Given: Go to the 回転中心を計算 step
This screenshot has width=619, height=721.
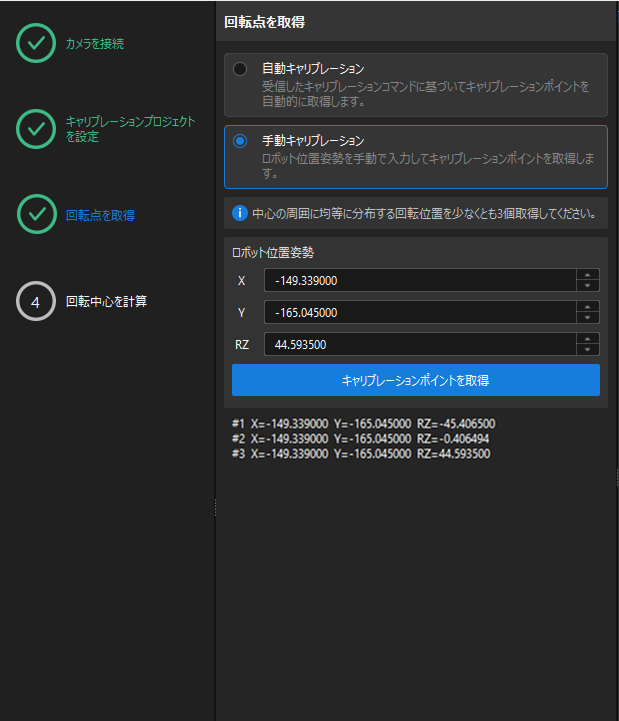Looking at the screenshot, I should click(106, 302).
